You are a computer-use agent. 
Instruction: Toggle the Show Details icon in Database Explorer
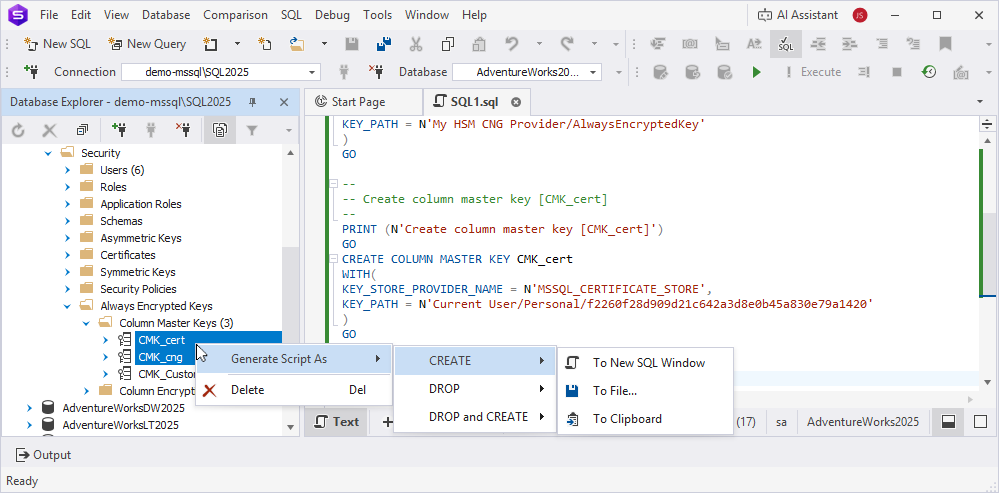click(x=220, y=131)
